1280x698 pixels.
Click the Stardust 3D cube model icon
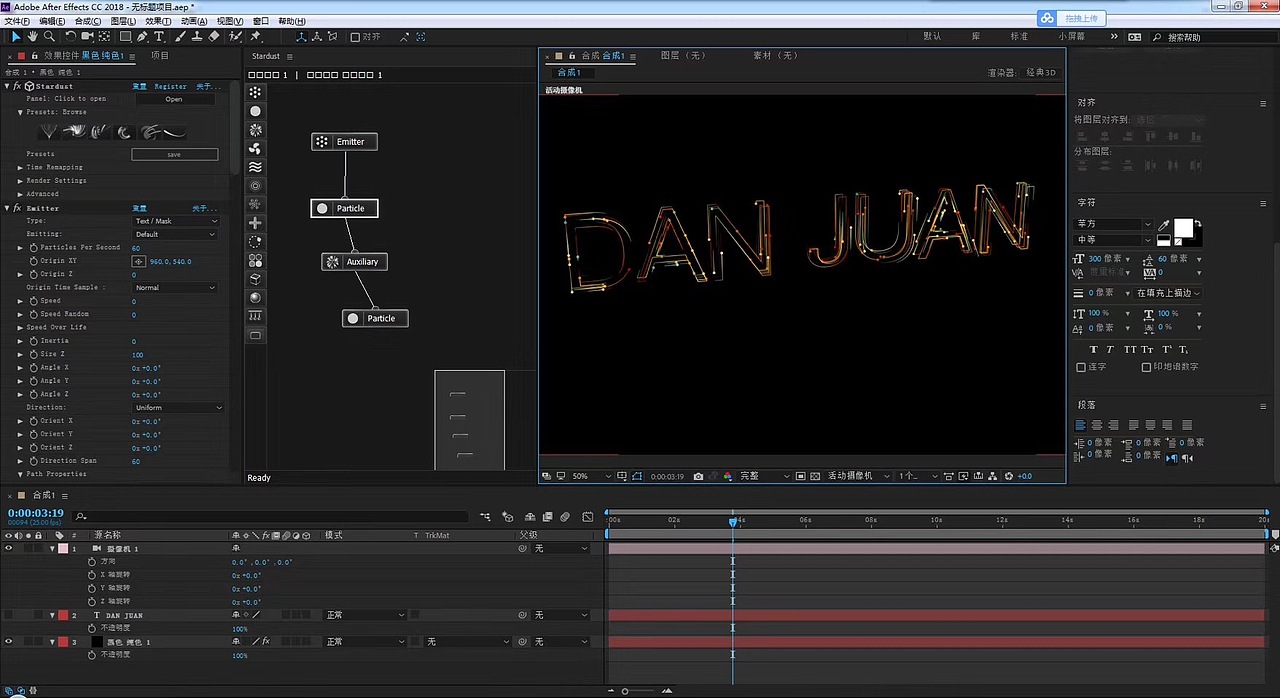coord(255,279)
